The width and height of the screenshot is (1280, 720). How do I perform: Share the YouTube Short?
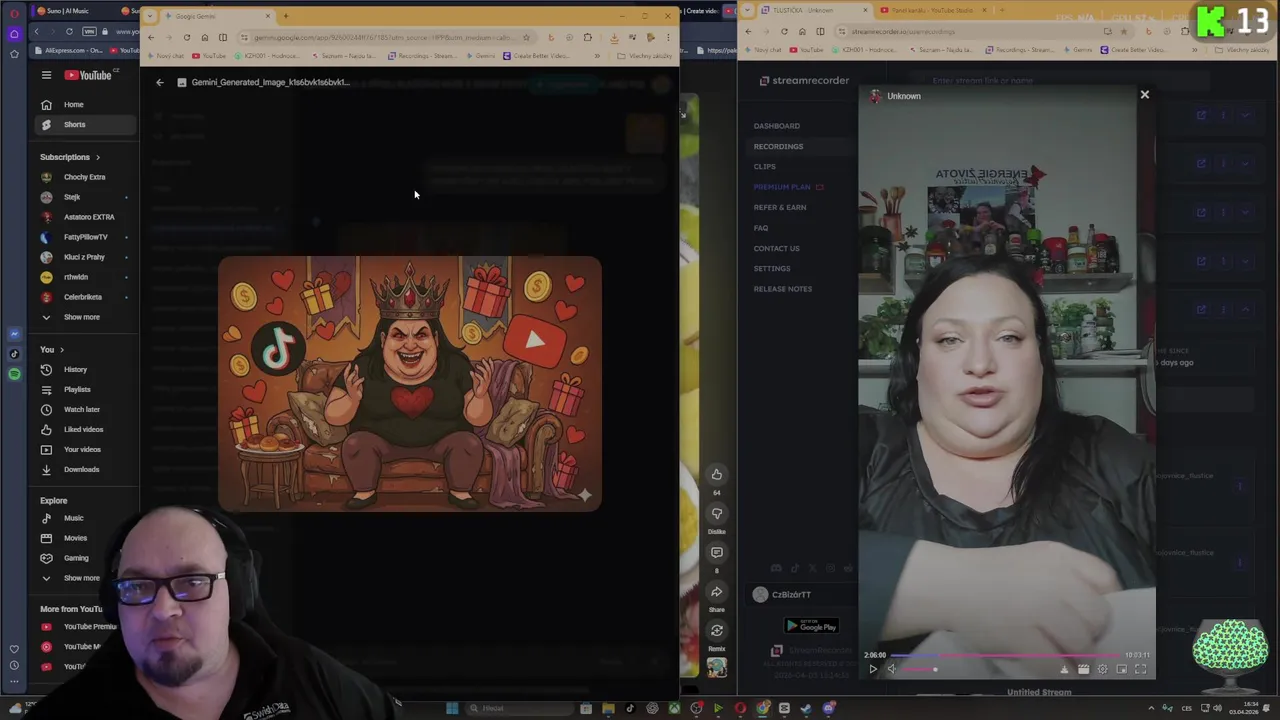click(716, 591)
